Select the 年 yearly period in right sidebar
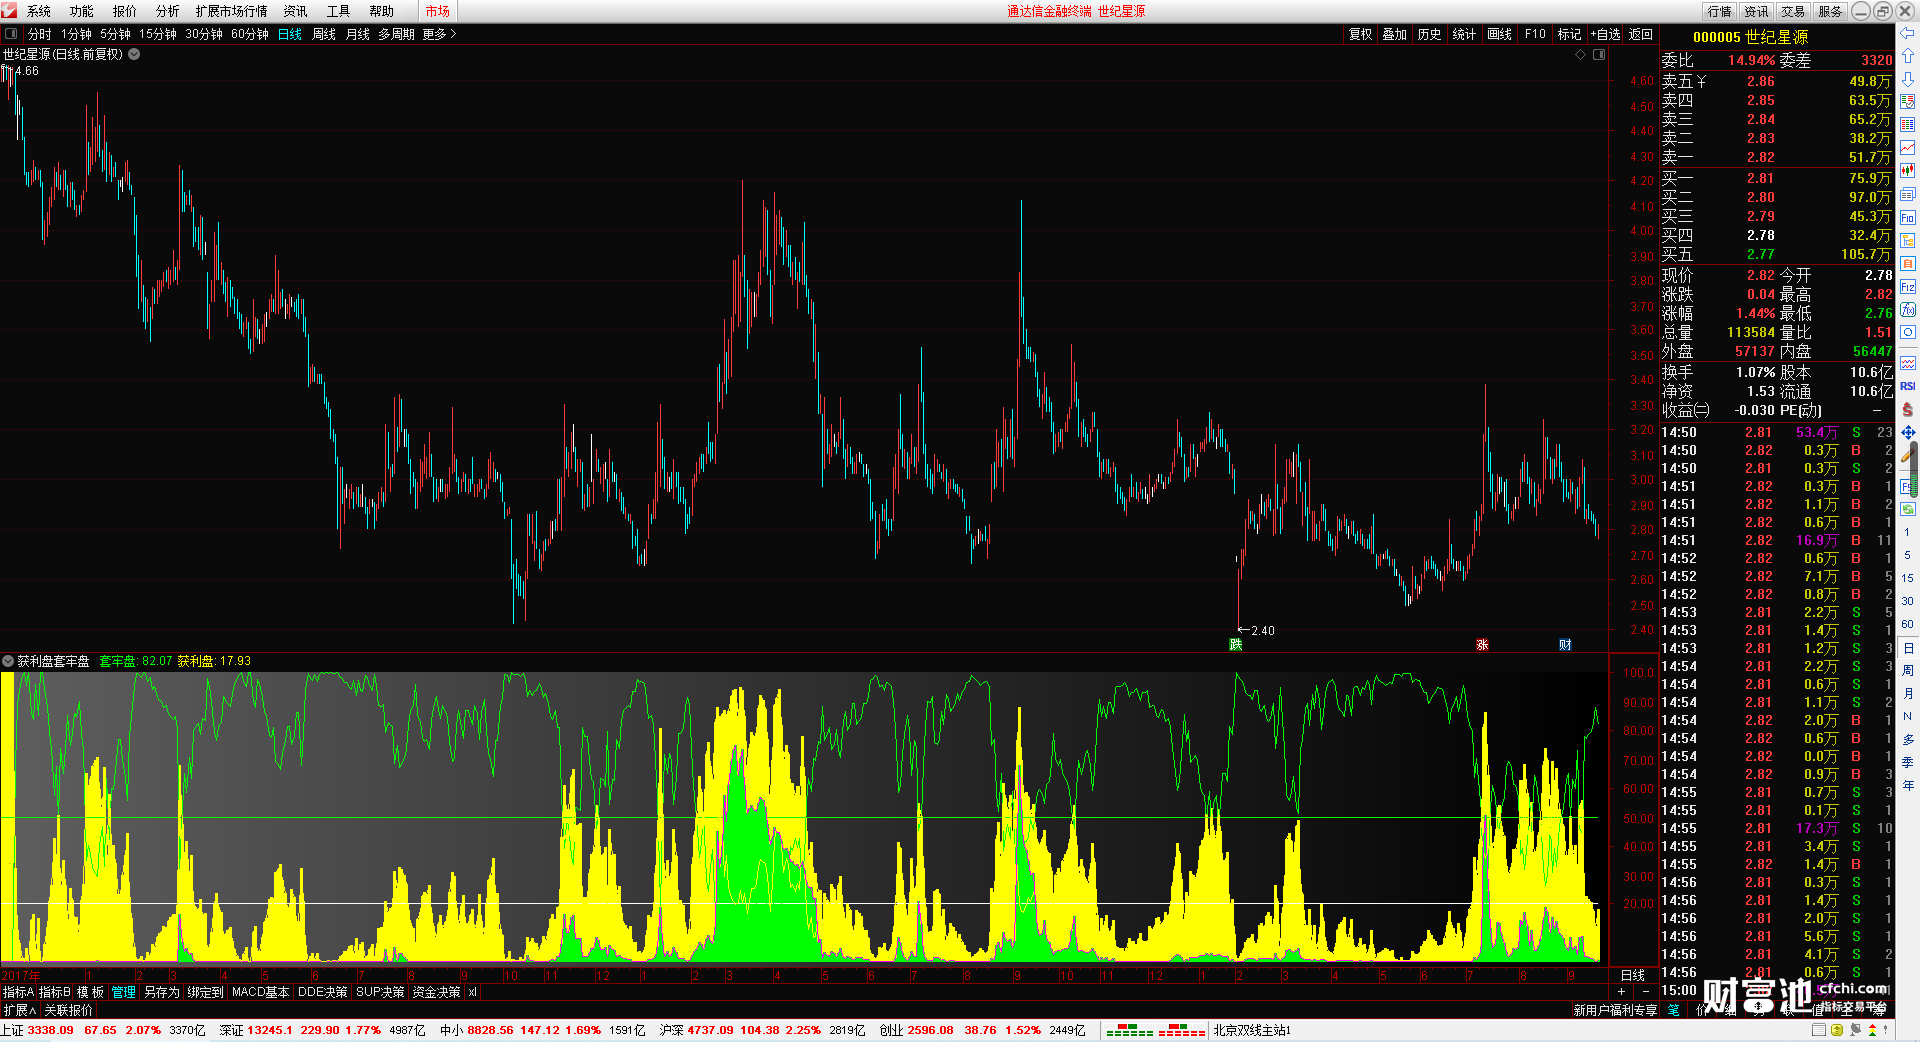Screen dimensions: 1920x1042 point(1908,785)
